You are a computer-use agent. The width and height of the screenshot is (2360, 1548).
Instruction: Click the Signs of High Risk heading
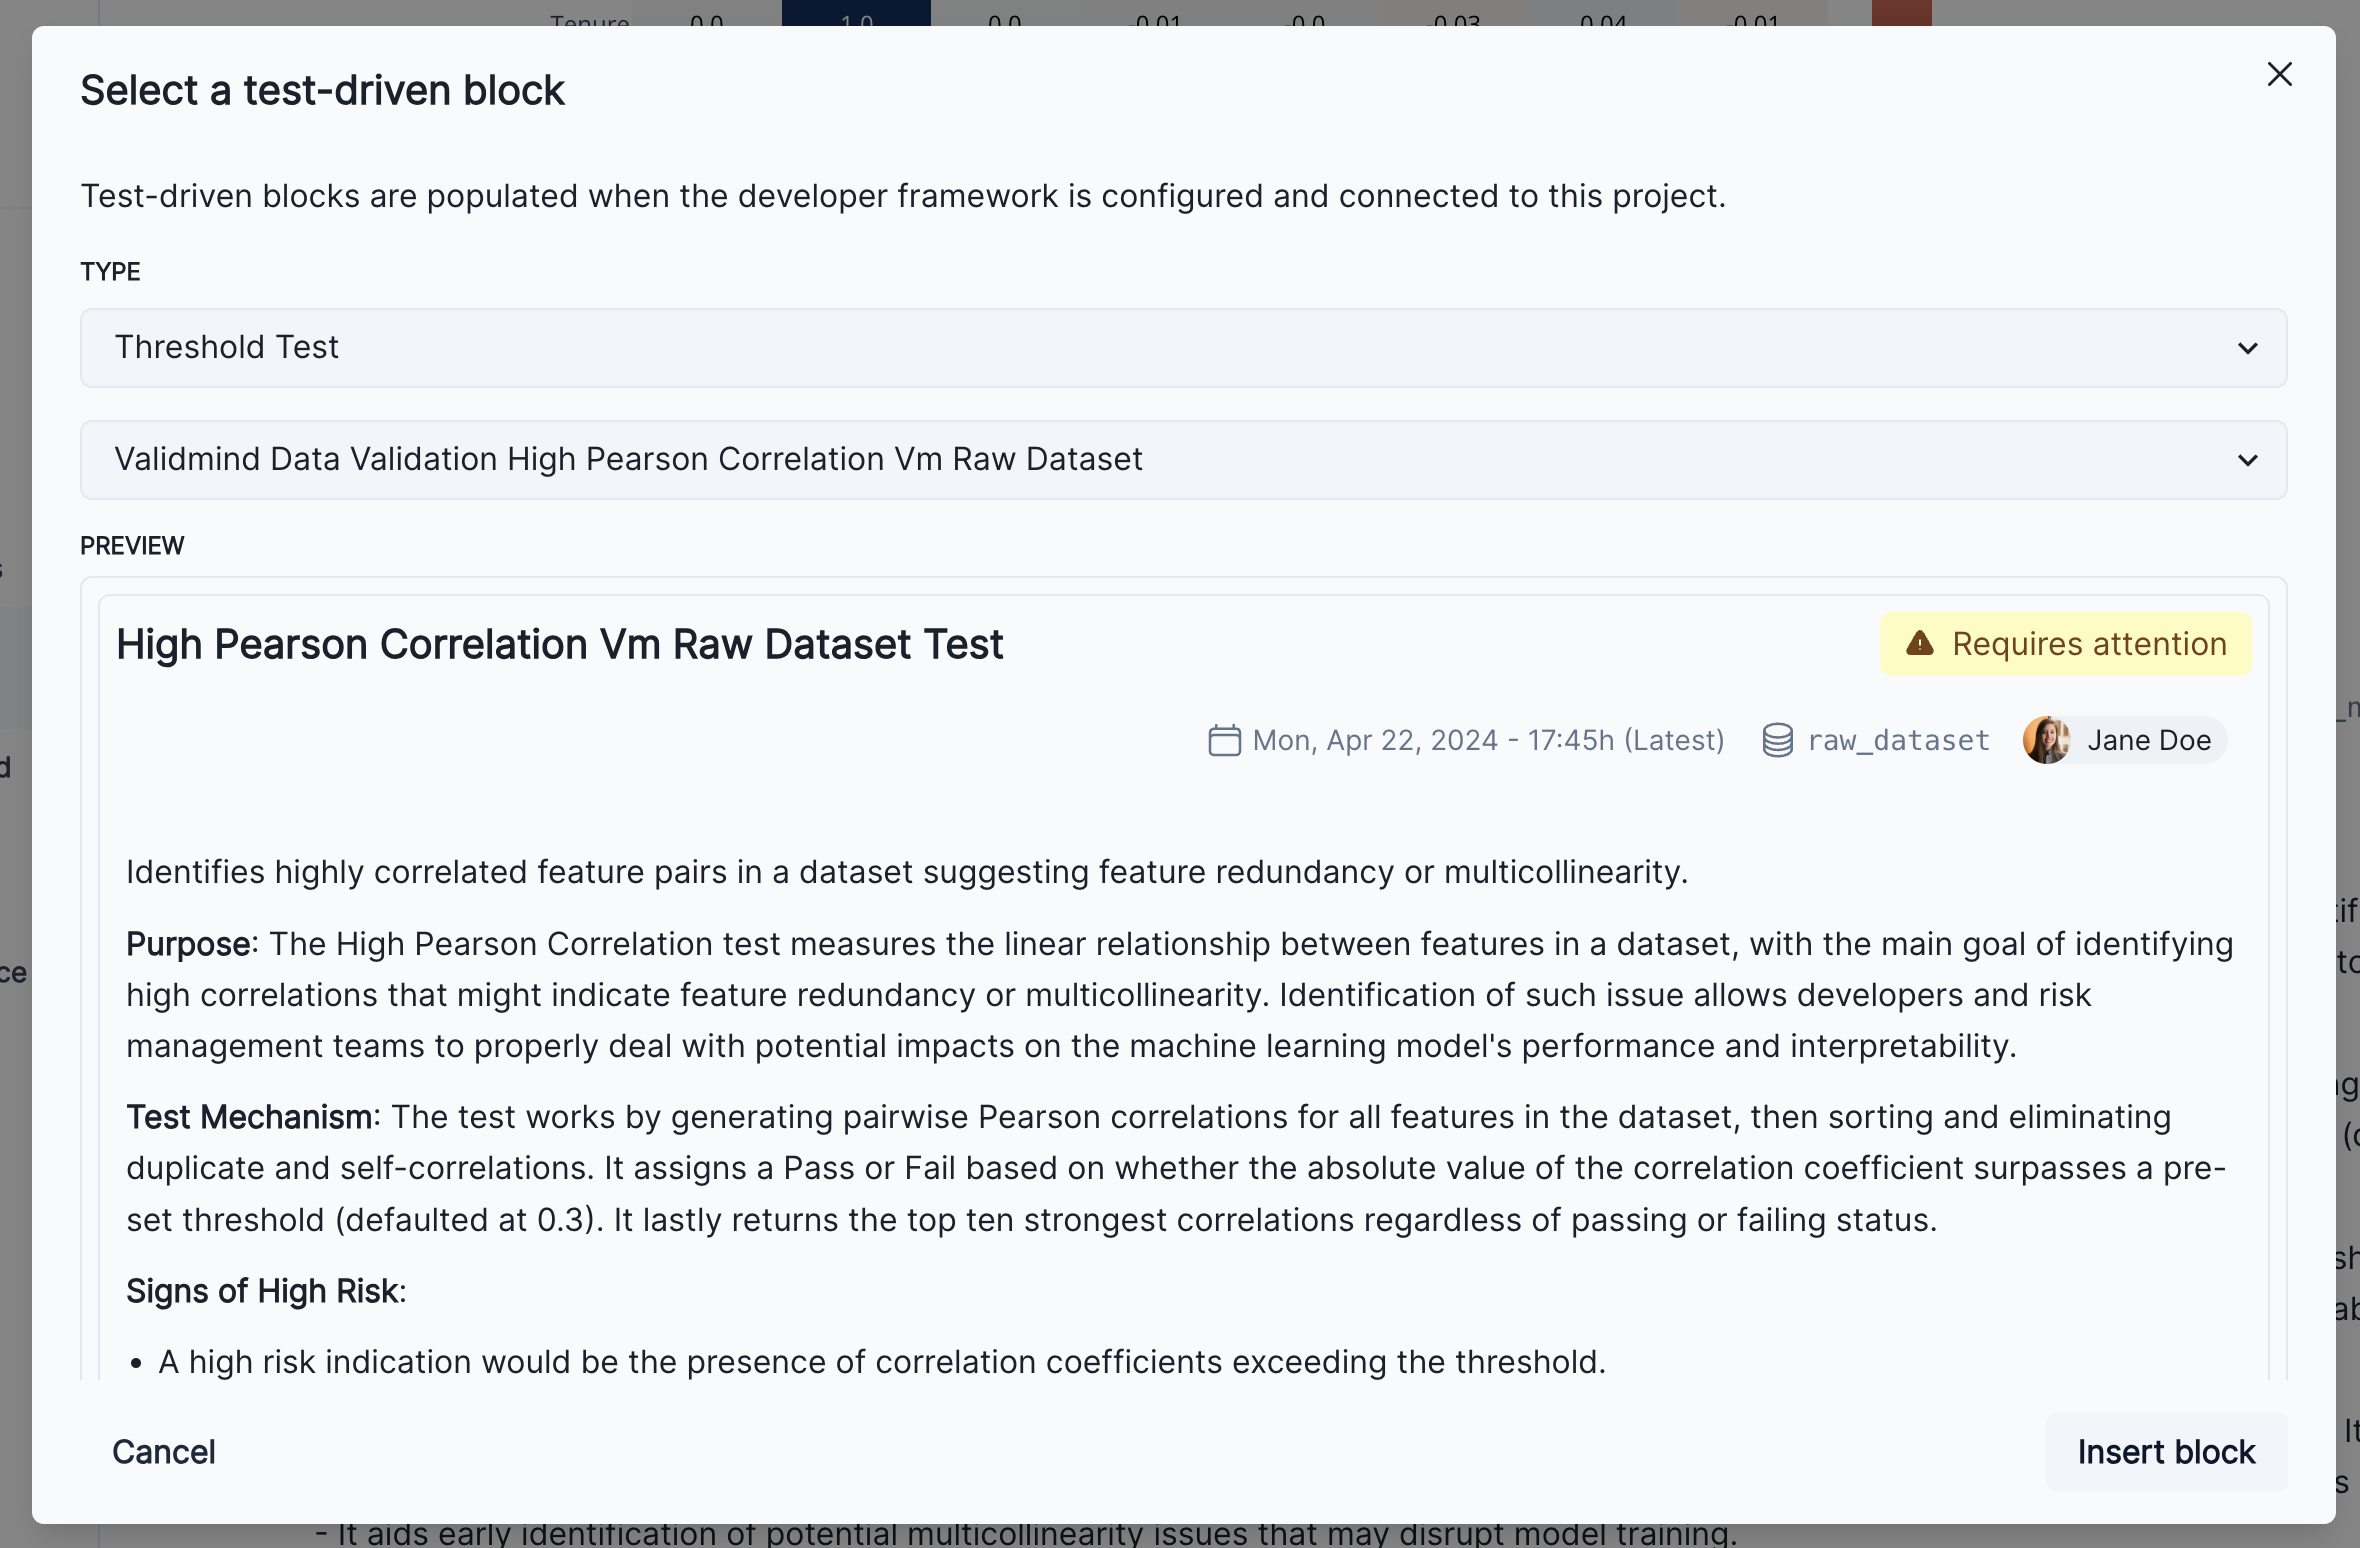click(264, 1290)
